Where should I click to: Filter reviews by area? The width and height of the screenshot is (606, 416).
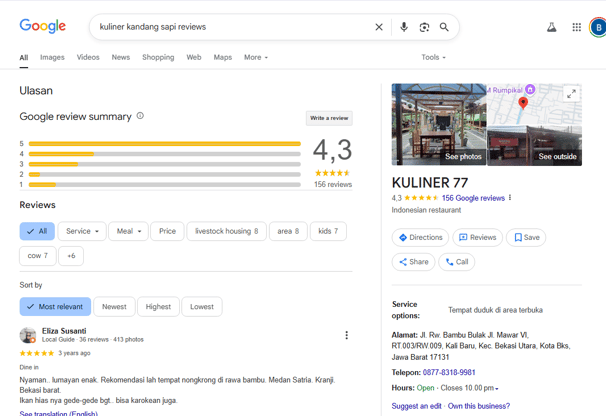tap(288, 231)
